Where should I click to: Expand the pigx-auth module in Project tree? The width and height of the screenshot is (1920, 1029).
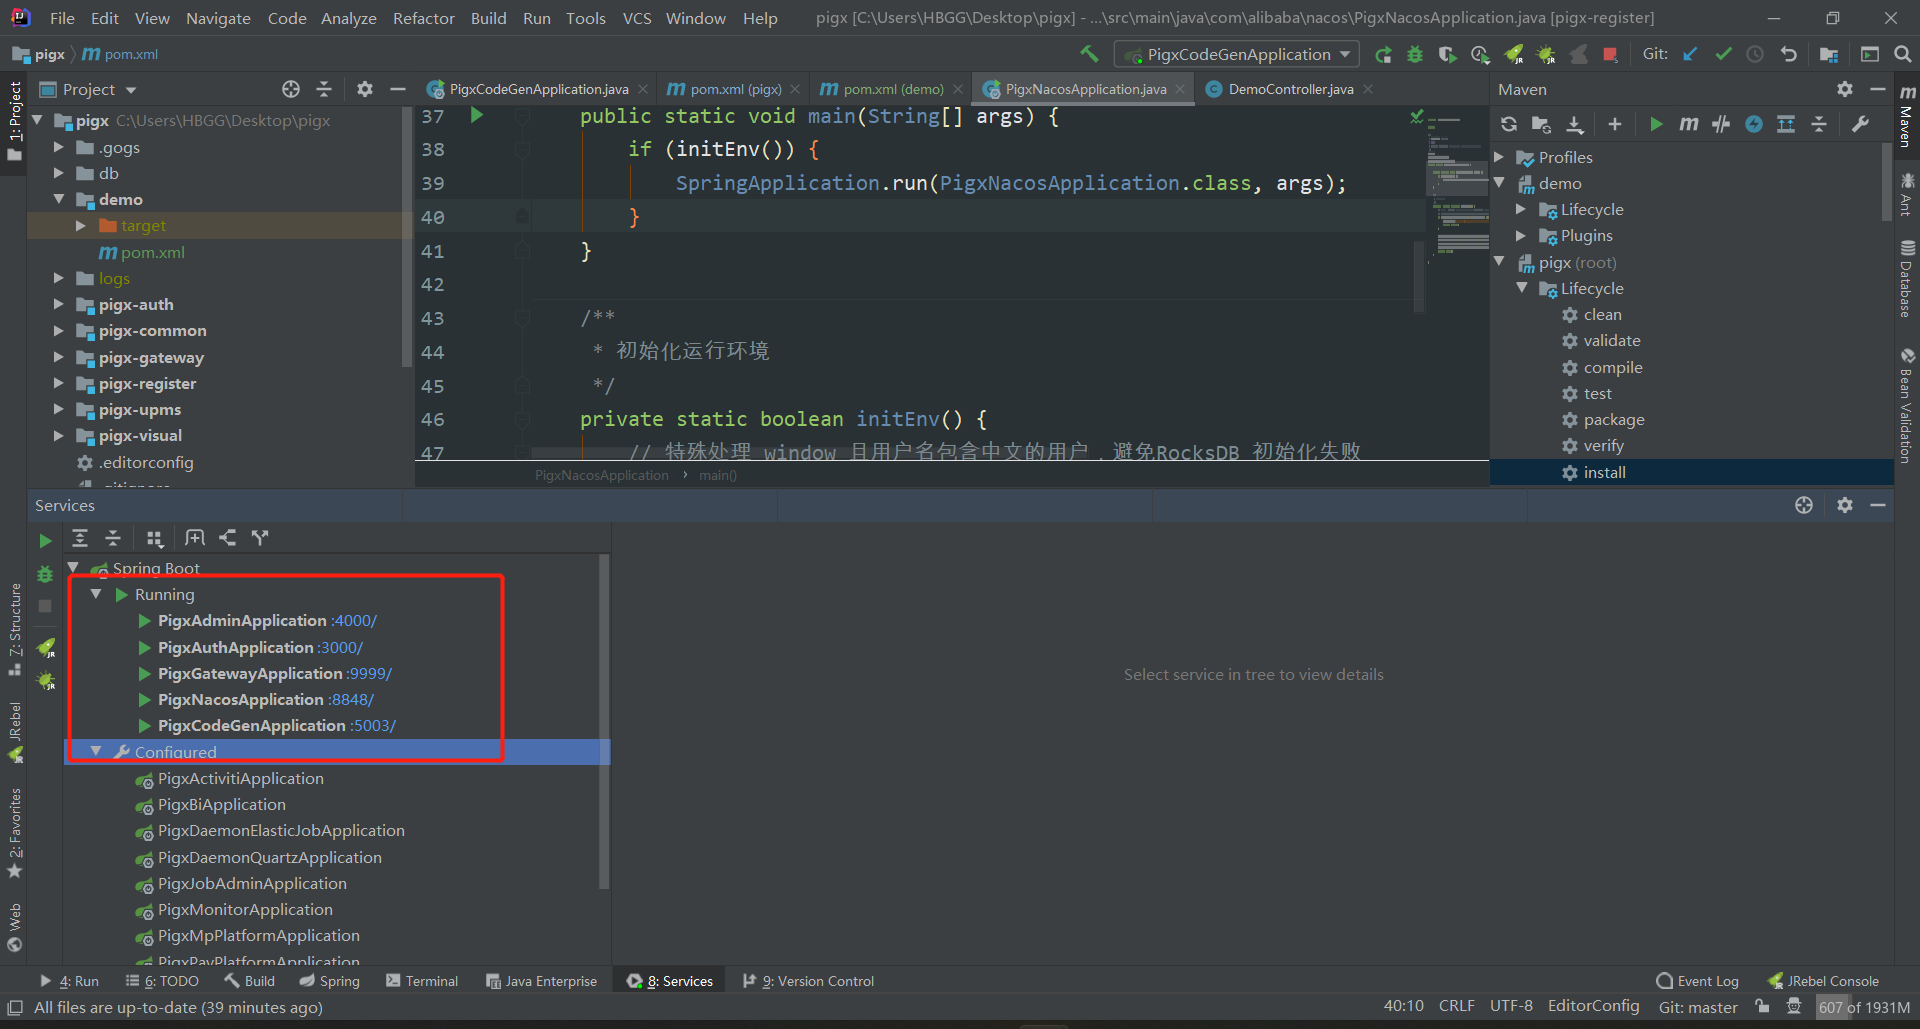pos(59,304)
